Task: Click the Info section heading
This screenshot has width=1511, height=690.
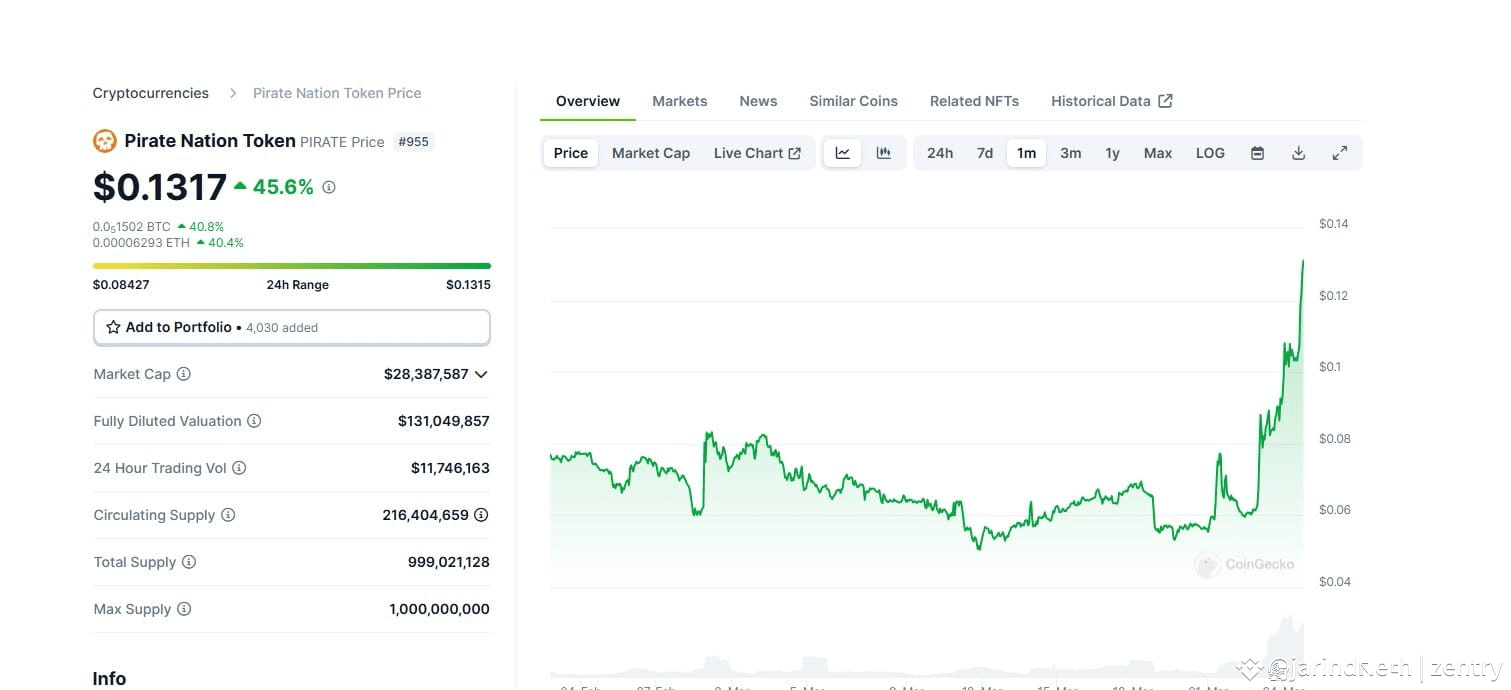Action: coord(109,679)
